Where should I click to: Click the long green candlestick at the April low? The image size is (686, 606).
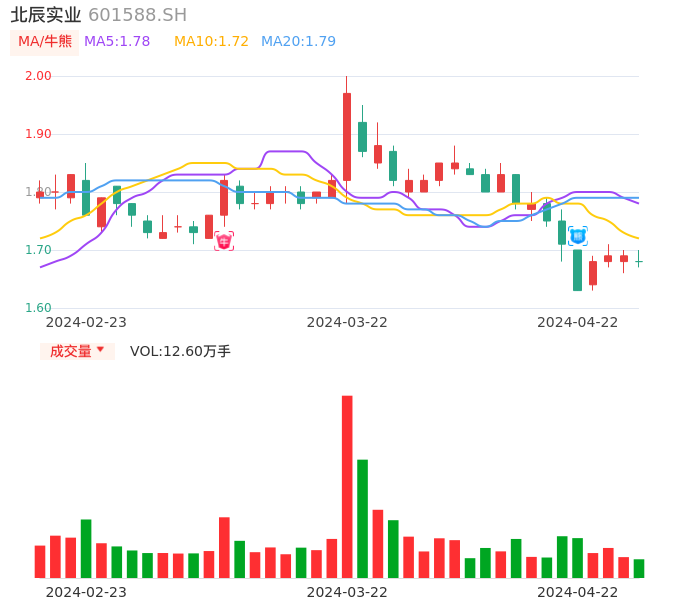click(x=577, y=270)
